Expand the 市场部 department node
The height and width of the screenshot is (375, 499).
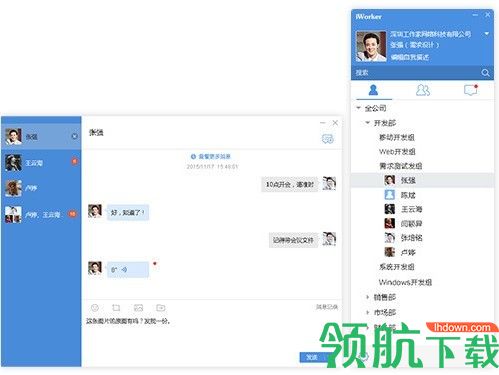point(368,312)
